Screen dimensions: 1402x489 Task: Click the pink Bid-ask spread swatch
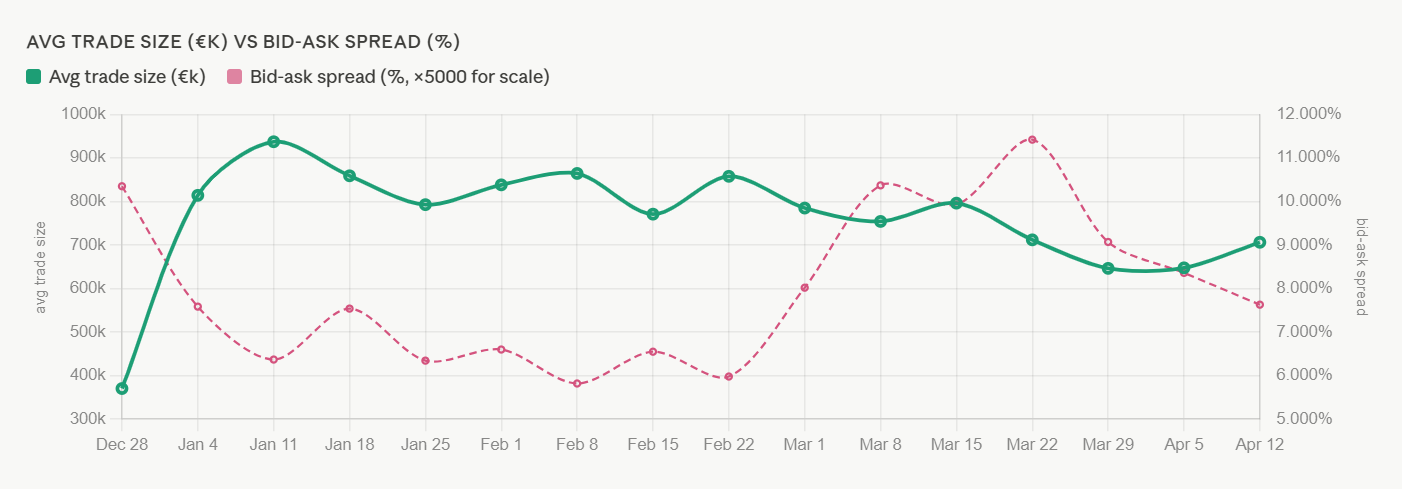(235, 77)
